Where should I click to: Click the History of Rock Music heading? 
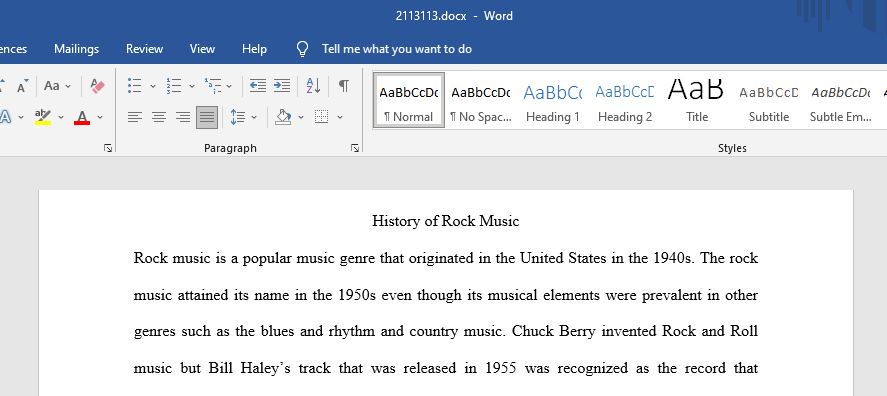click(445, 221)
